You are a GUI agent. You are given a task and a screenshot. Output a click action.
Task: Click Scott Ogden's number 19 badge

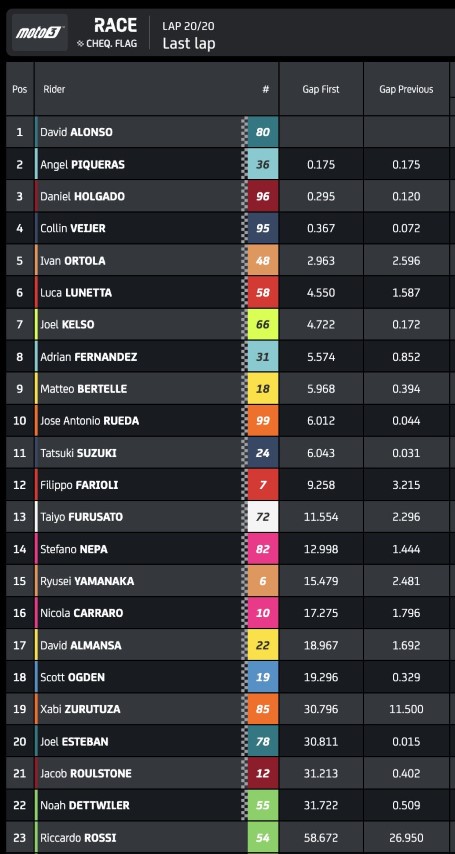[x=263, y=677]
